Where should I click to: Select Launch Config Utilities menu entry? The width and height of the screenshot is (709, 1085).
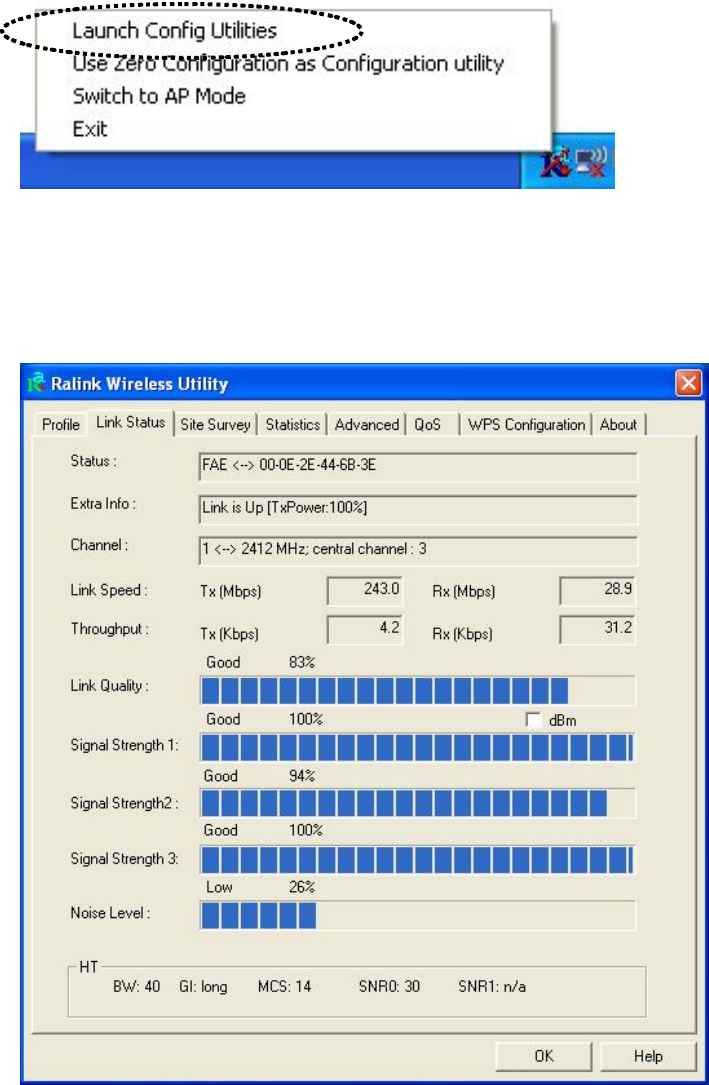pos(174,30)
